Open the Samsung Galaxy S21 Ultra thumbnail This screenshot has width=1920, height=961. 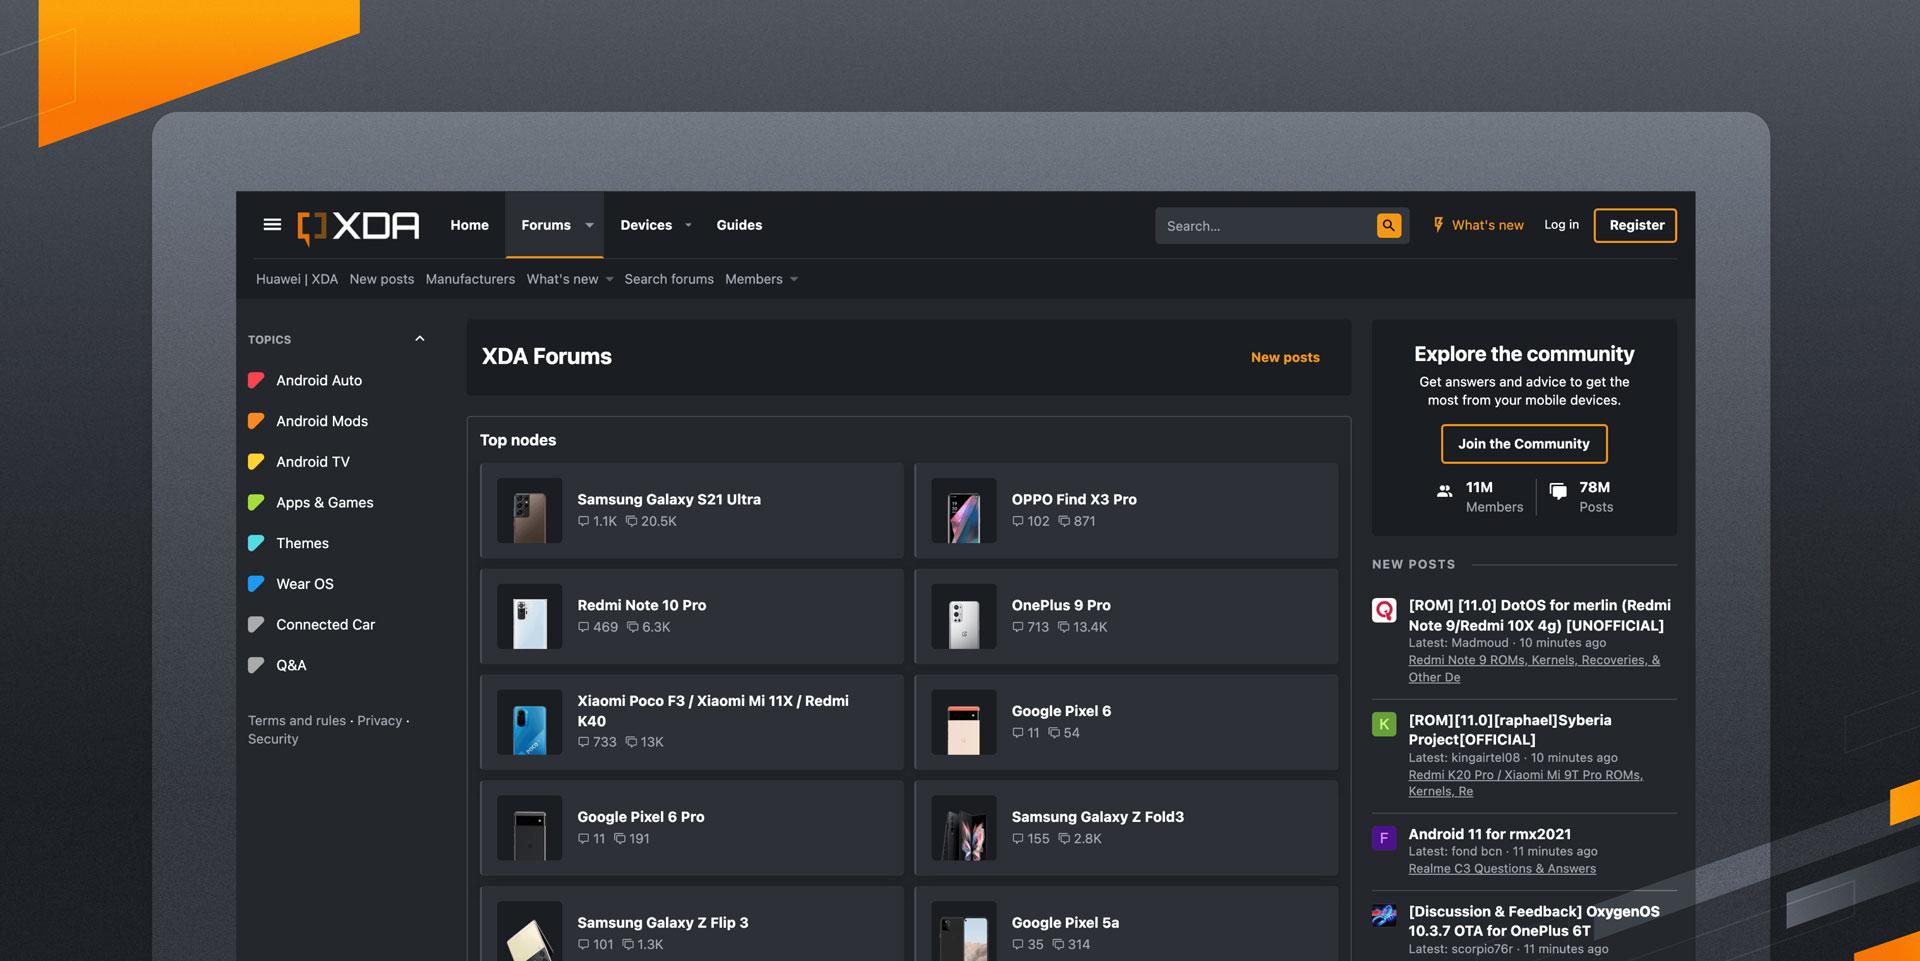[x=530, y=511]
